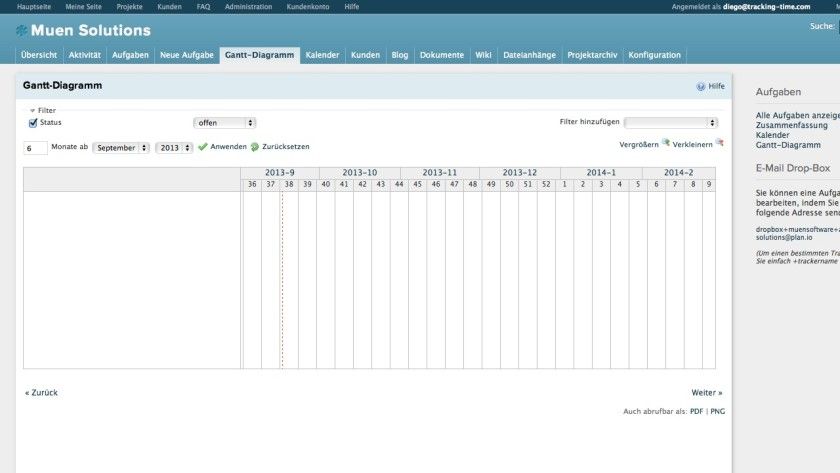
Task: Click the Verkleinern zoom-out icon
Action: tap(719, 142)
